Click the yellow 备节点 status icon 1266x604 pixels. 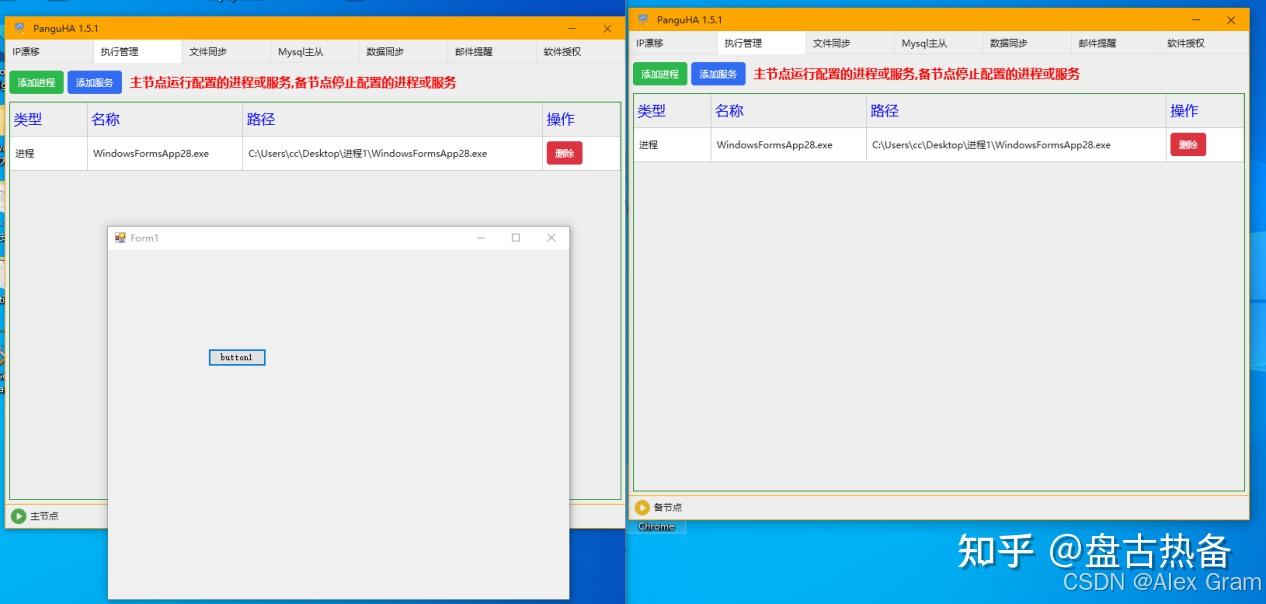[642, 507]
